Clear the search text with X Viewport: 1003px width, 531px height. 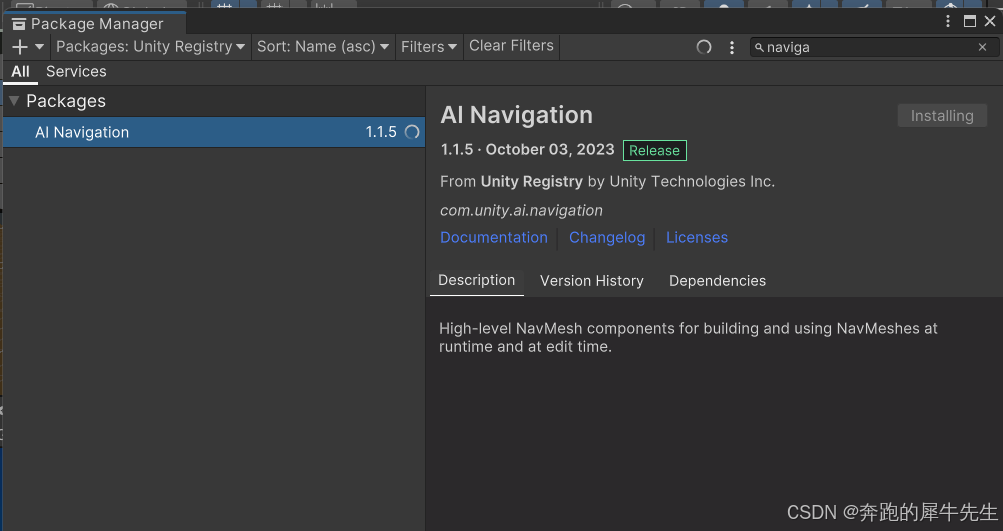click(x=983, y=47)
